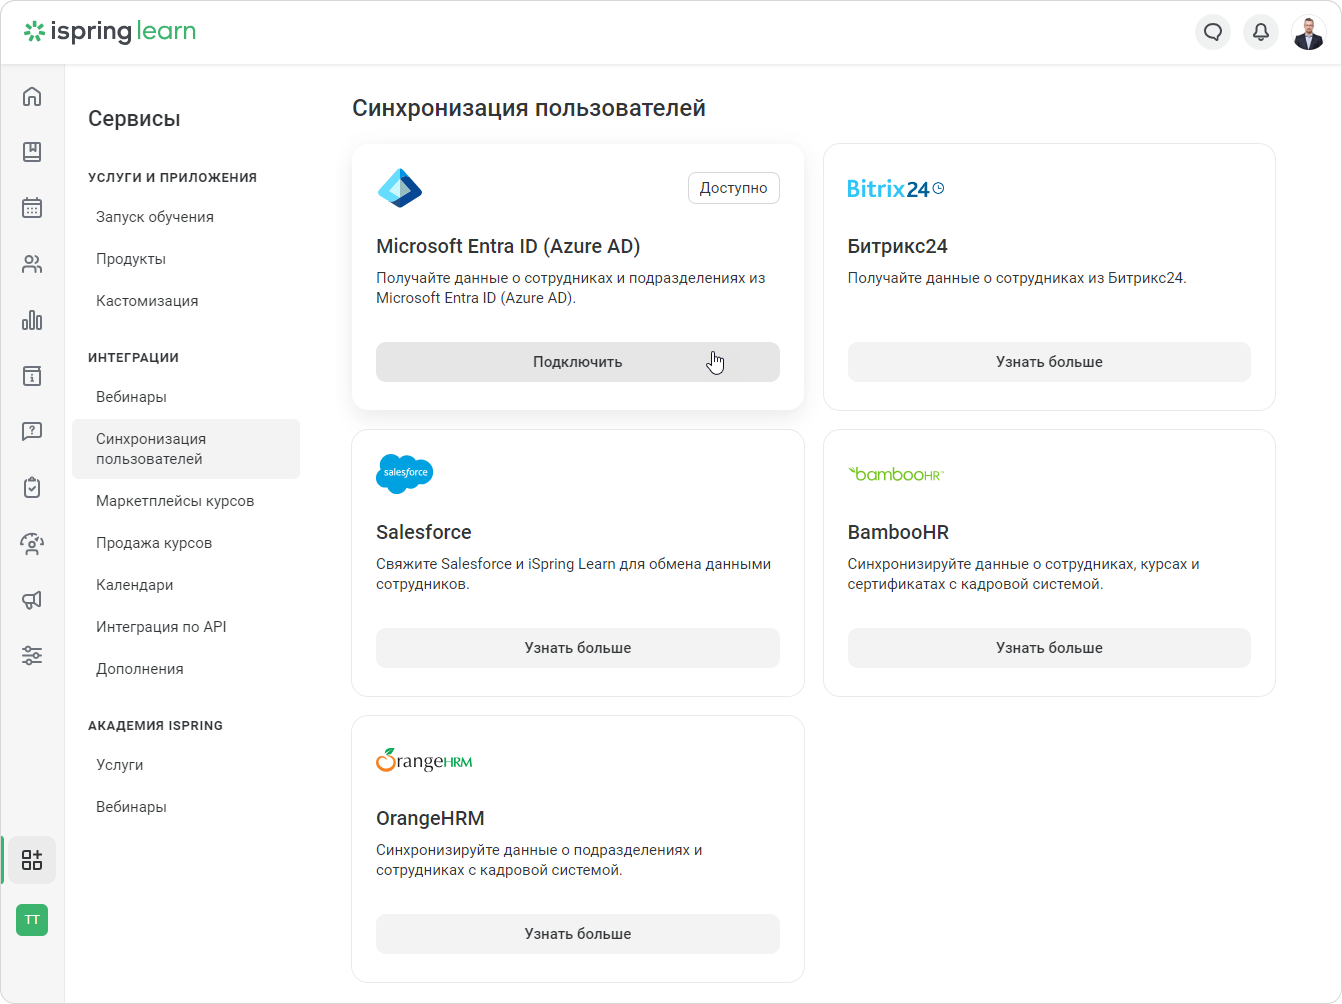The height and width of the screenshot is (1004, 1342).
Task: Click the OrangeHRM card title
Action: [x=430, y=818]
